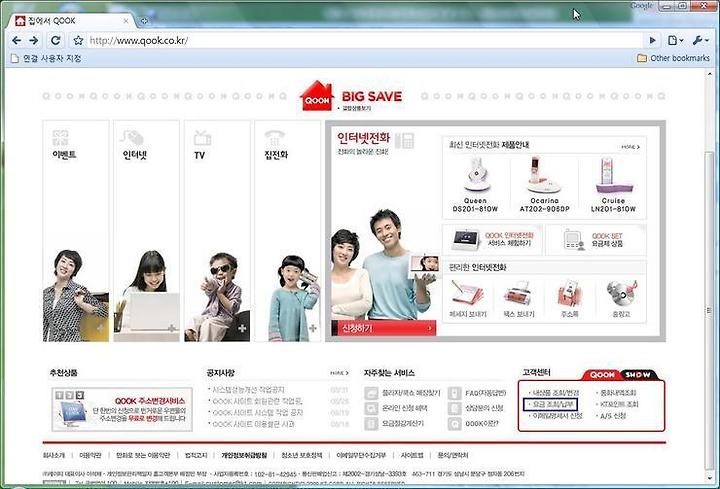Click the A/S 신청 link
Screen dimensions: 720x489
point(613,416)
